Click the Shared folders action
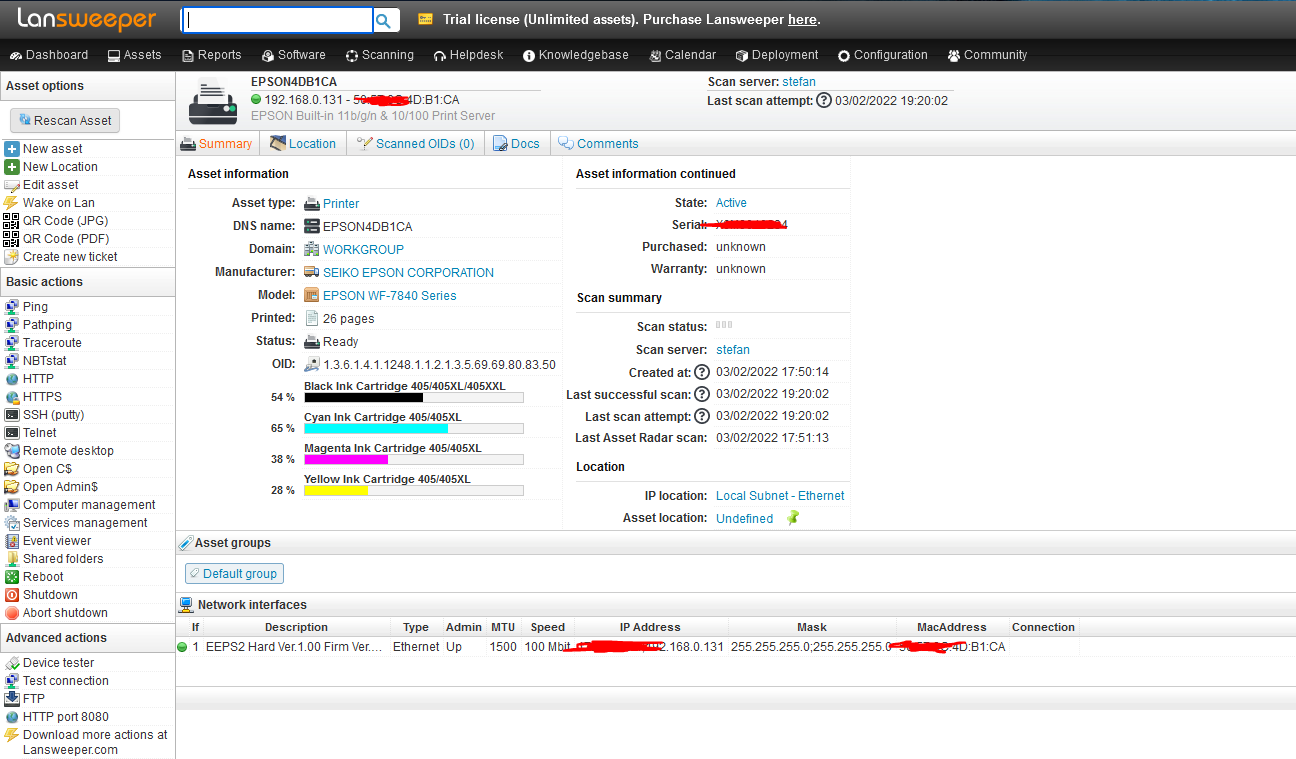 63,559
